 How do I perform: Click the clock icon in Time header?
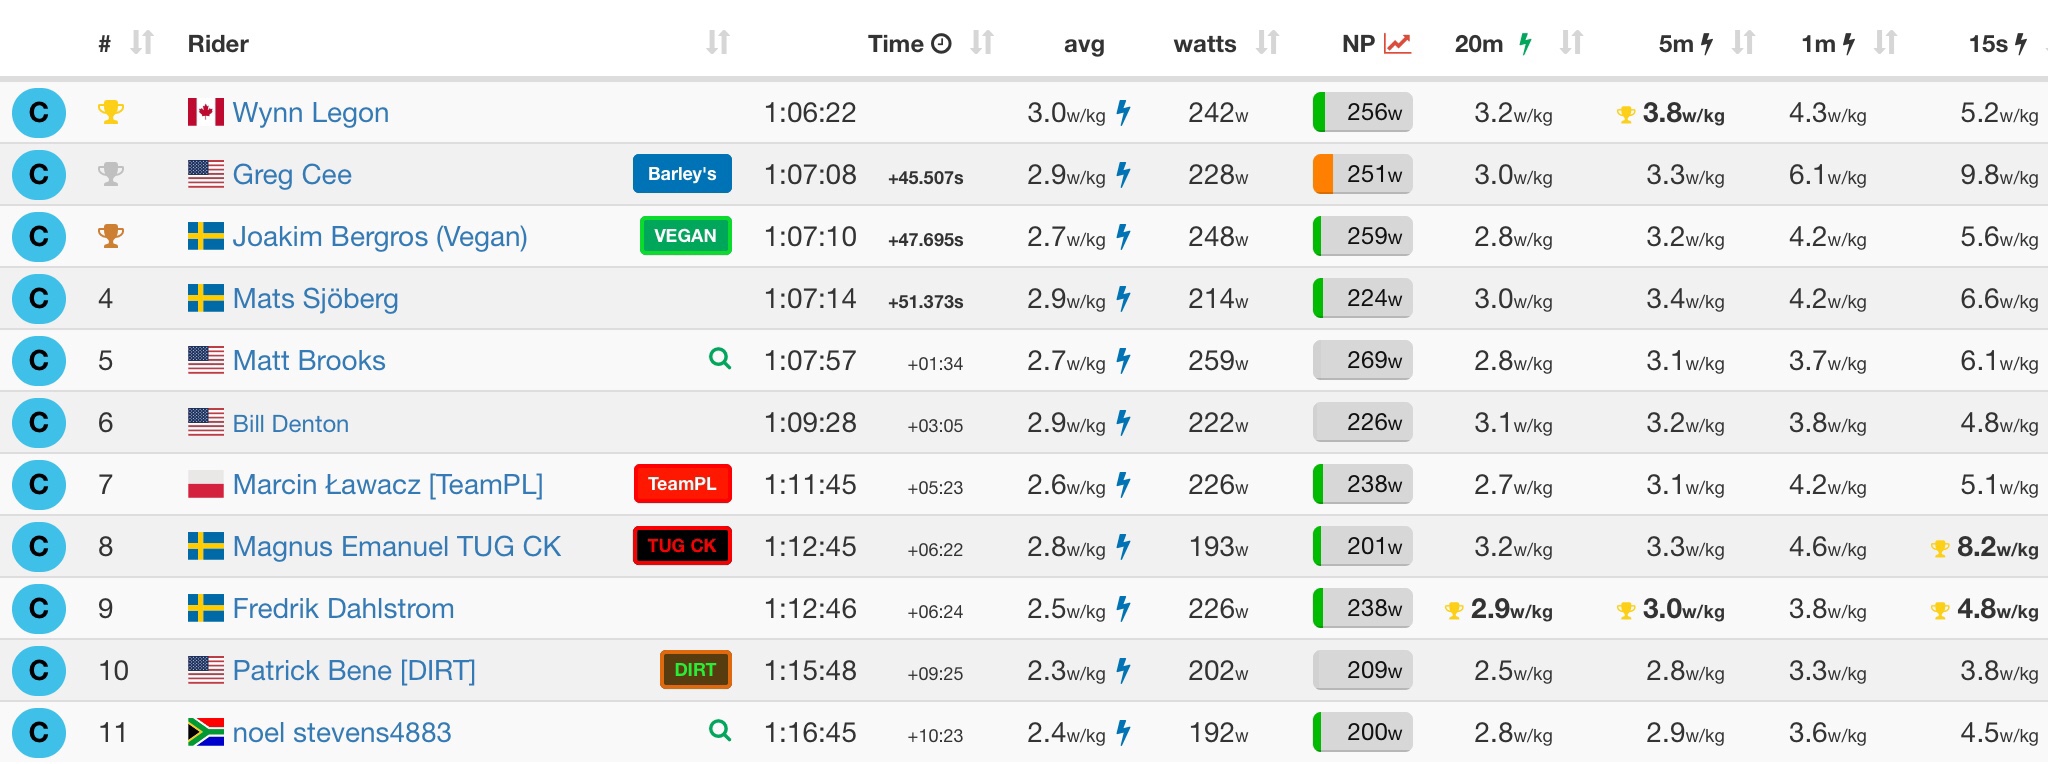[x=941, y=44]
